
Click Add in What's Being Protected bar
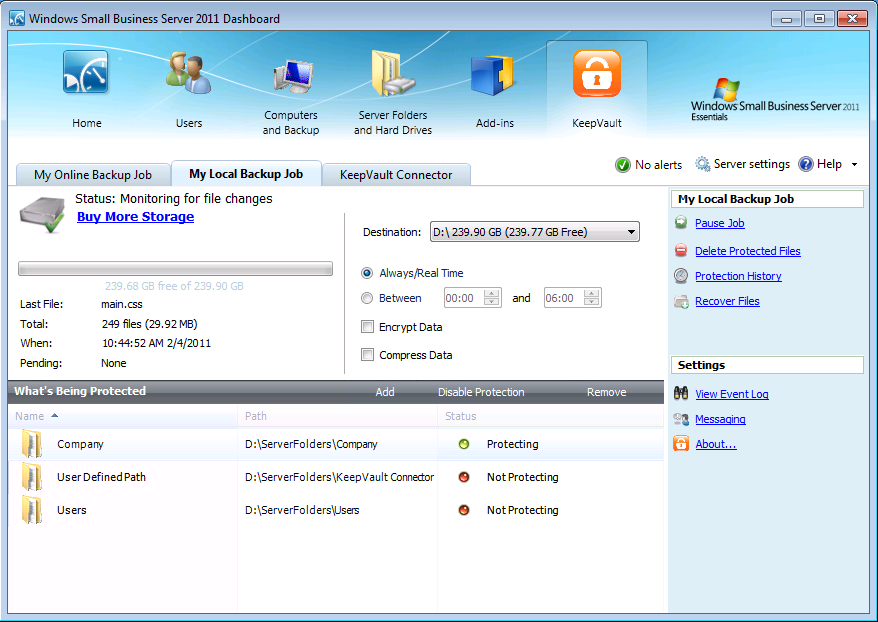coord(385,392)
